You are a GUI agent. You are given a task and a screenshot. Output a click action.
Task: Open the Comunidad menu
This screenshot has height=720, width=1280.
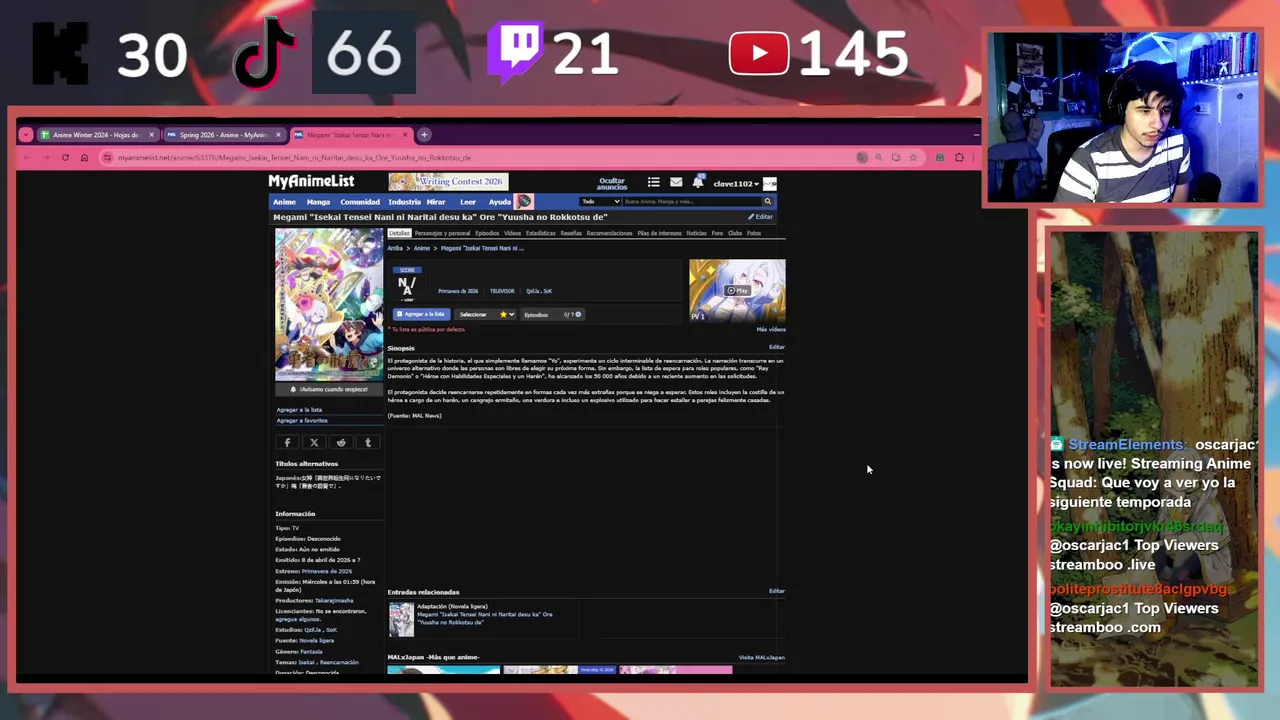pos(360,202)
